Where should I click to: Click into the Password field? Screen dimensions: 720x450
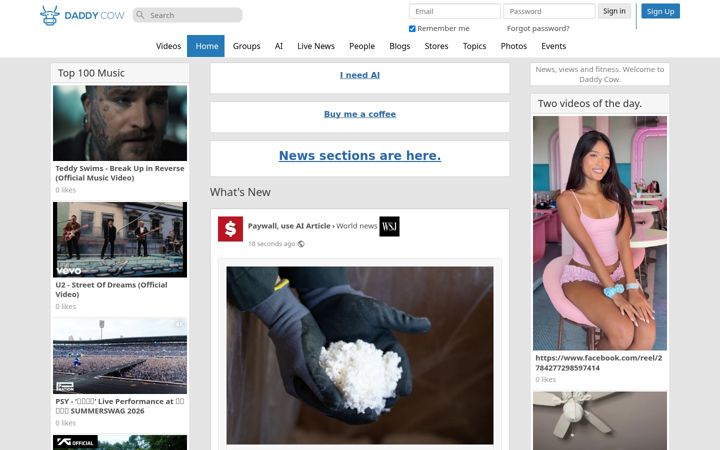pyautogui.click(x=549, y=11)
